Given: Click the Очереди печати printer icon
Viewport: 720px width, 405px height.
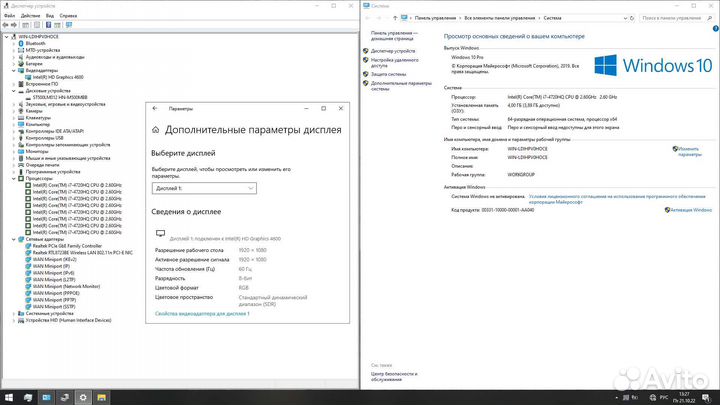Looking at the screenshot, I should click(x=21, y=165).
